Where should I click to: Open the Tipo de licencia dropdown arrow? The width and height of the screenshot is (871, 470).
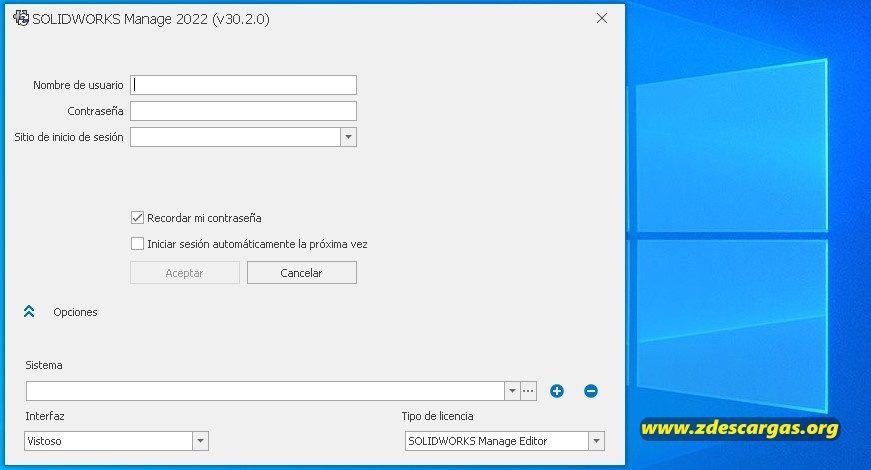coord(596,441)
